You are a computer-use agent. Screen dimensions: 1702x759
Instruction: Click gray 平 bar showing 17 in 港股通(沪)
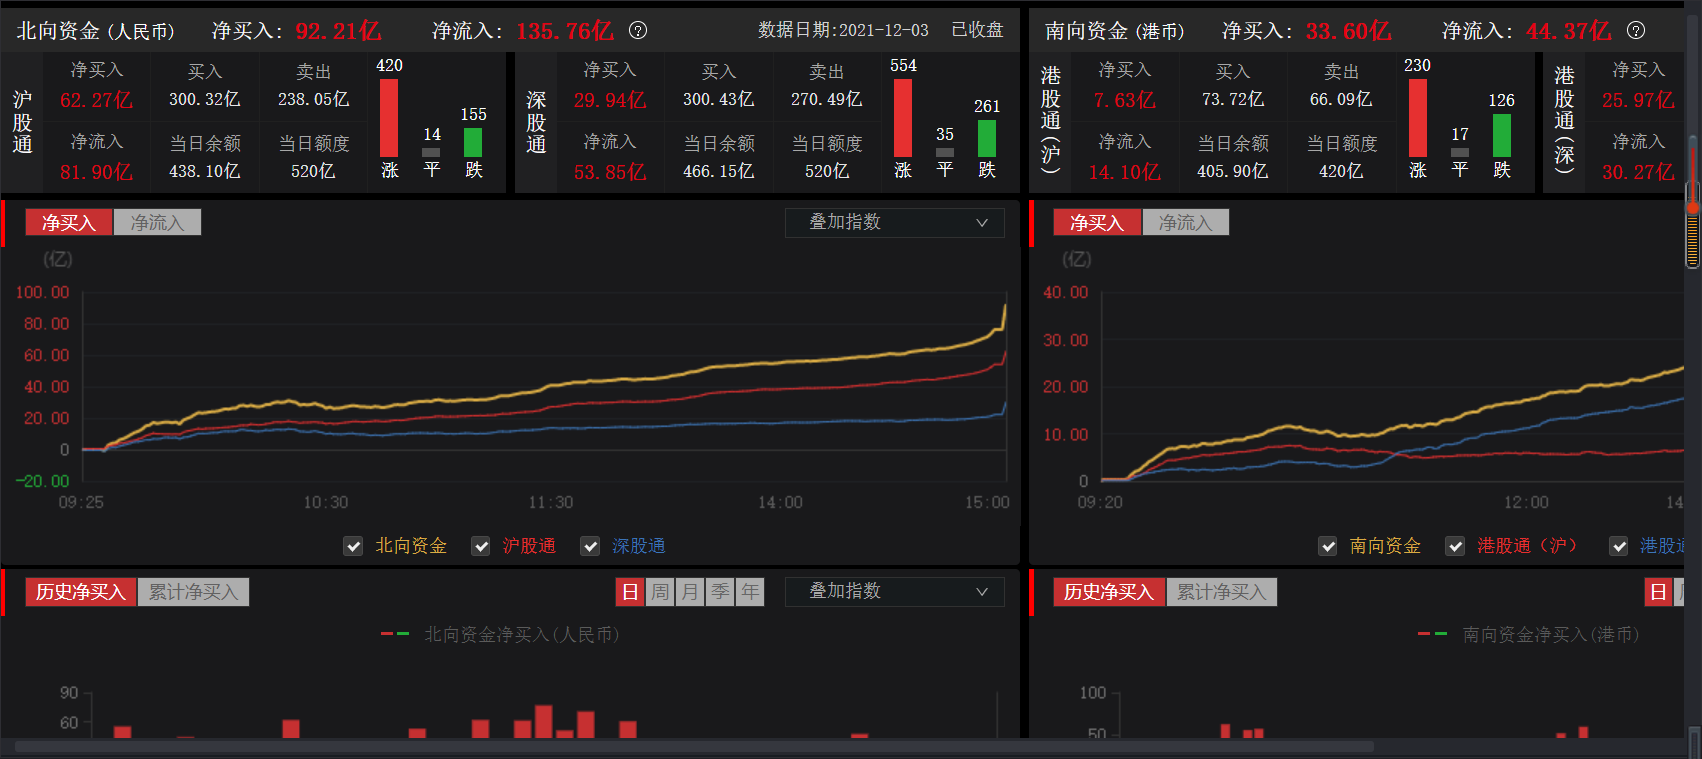pos(1460,153)
